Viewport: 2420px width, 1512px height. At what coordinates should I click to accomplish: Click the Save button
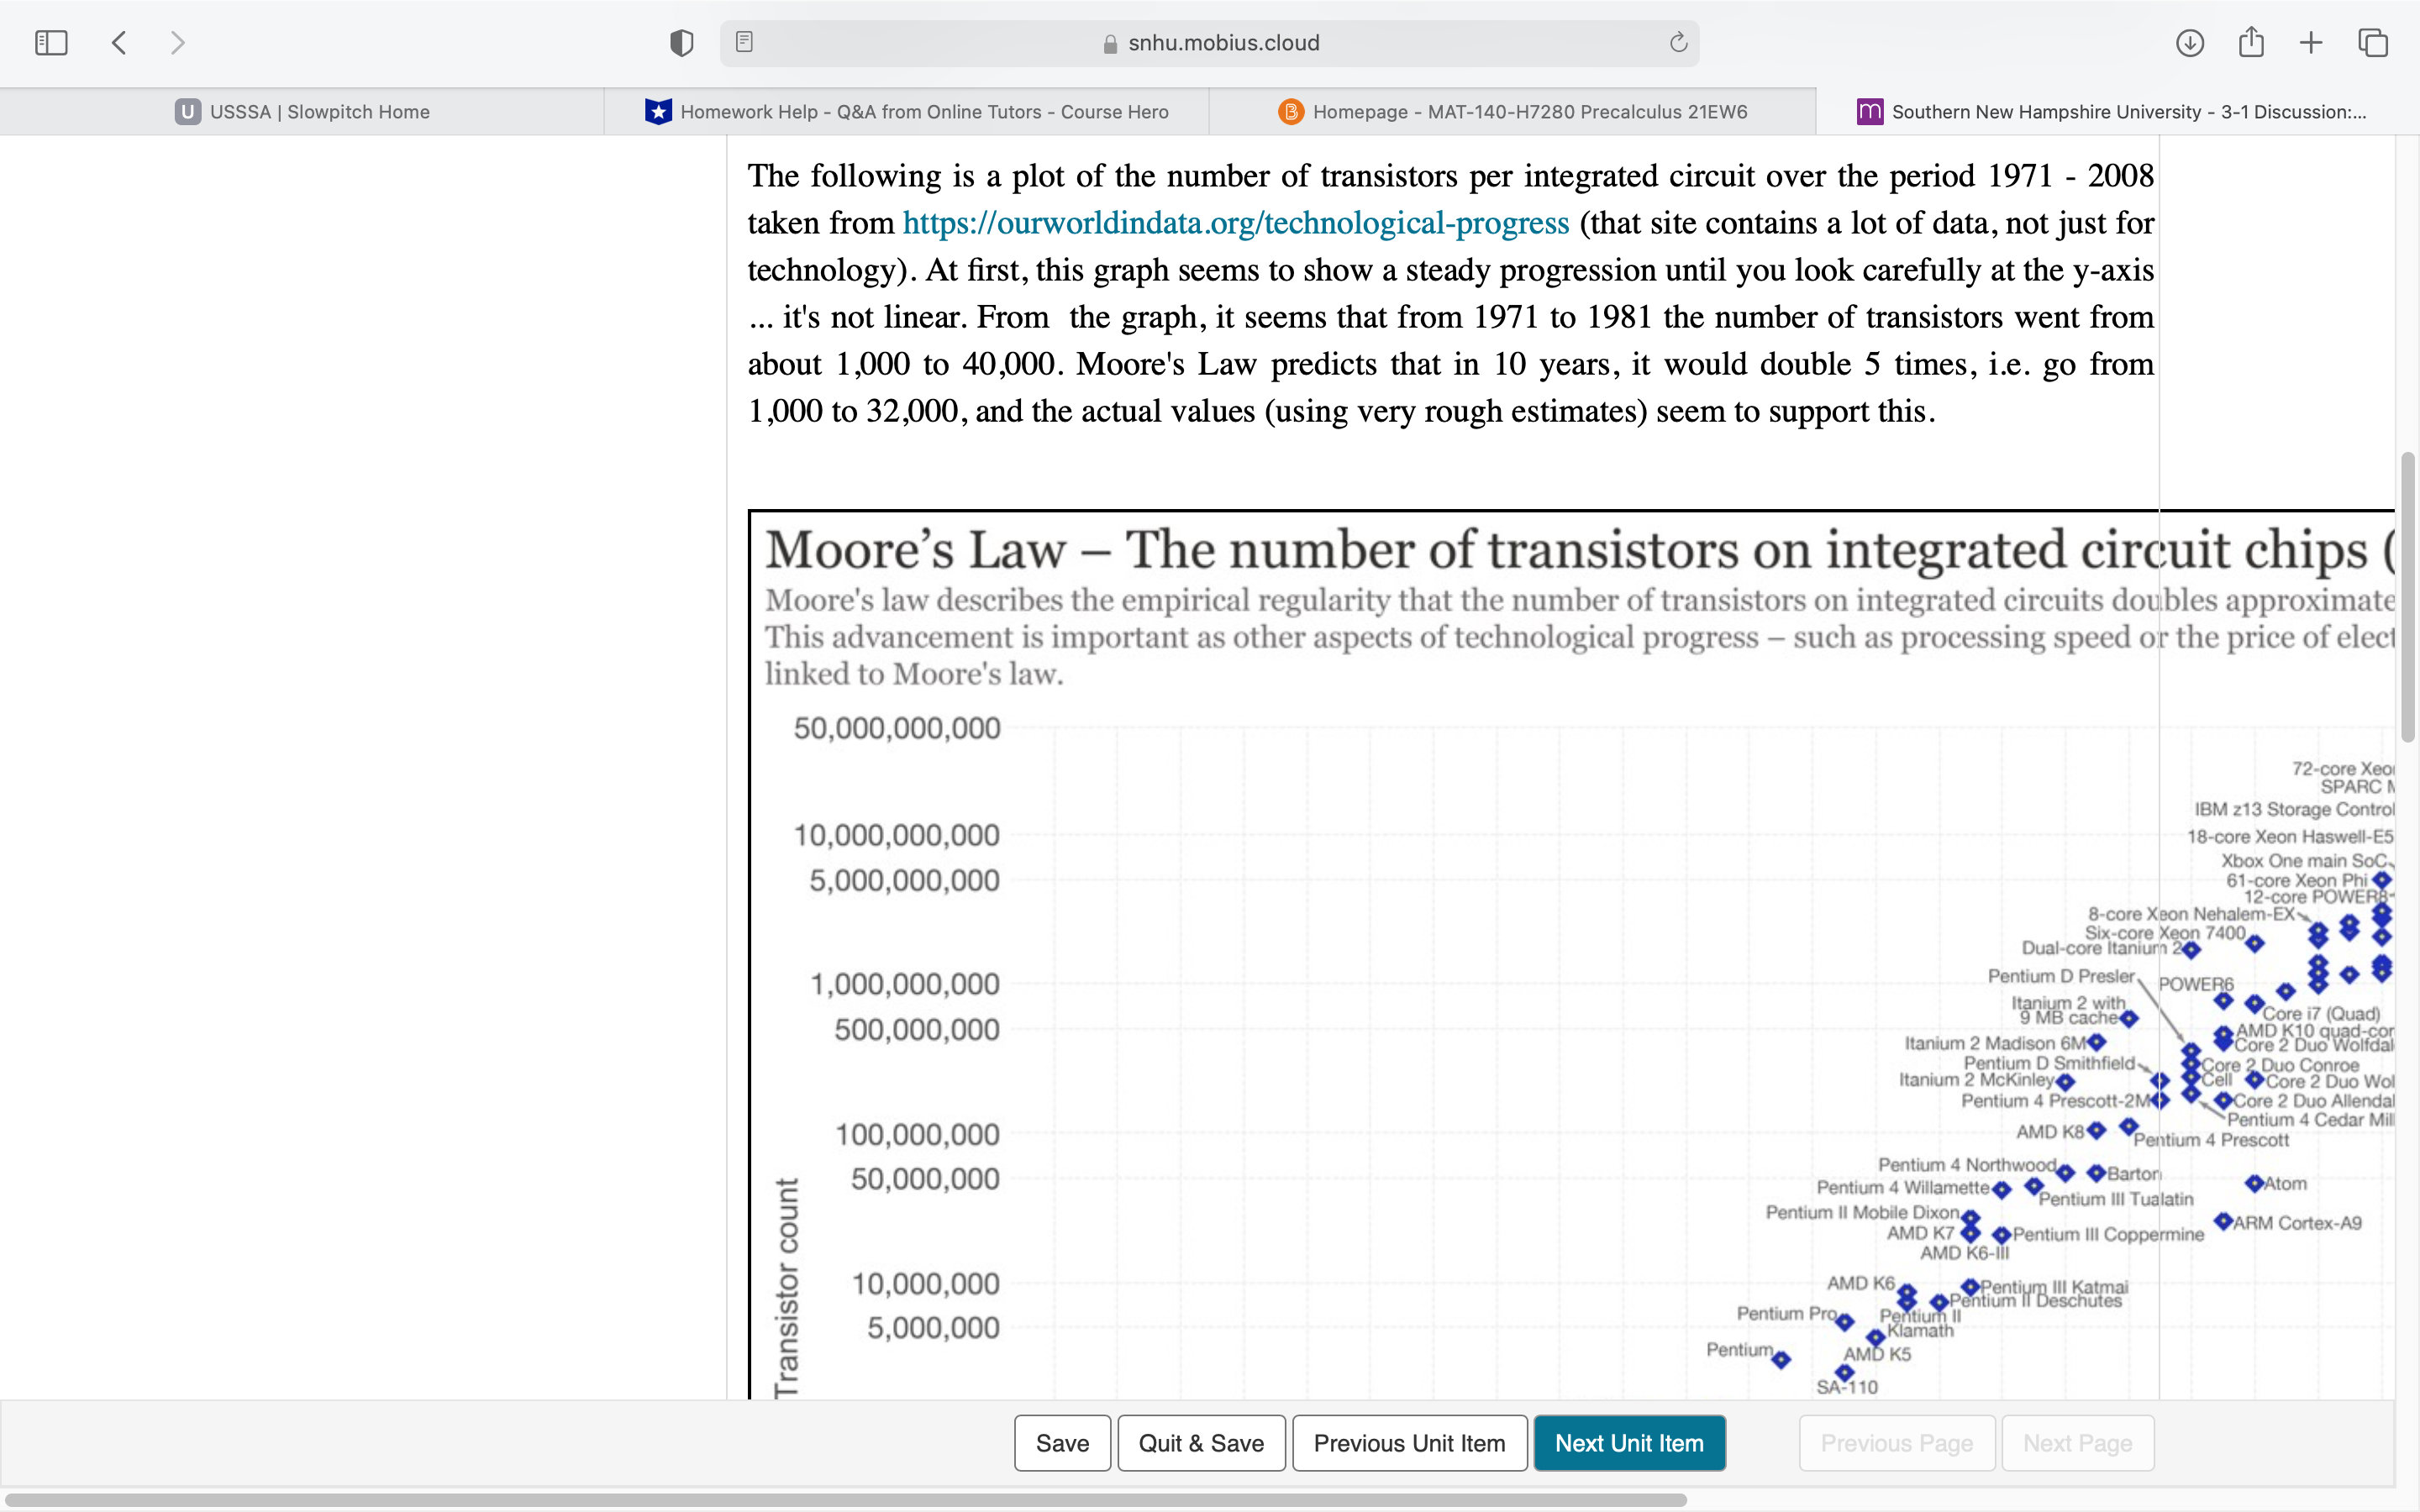[1062, 1443]
